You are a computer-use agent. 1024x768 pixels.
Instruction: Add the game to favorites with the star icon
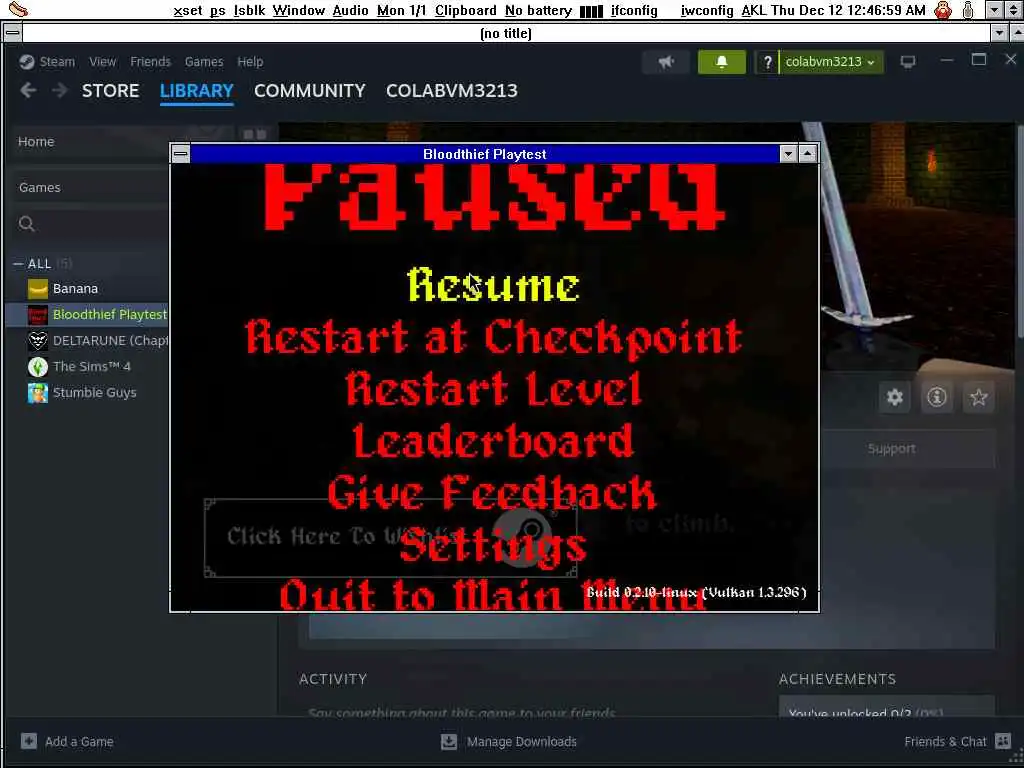pyautogui.click(x=978, y=397)
